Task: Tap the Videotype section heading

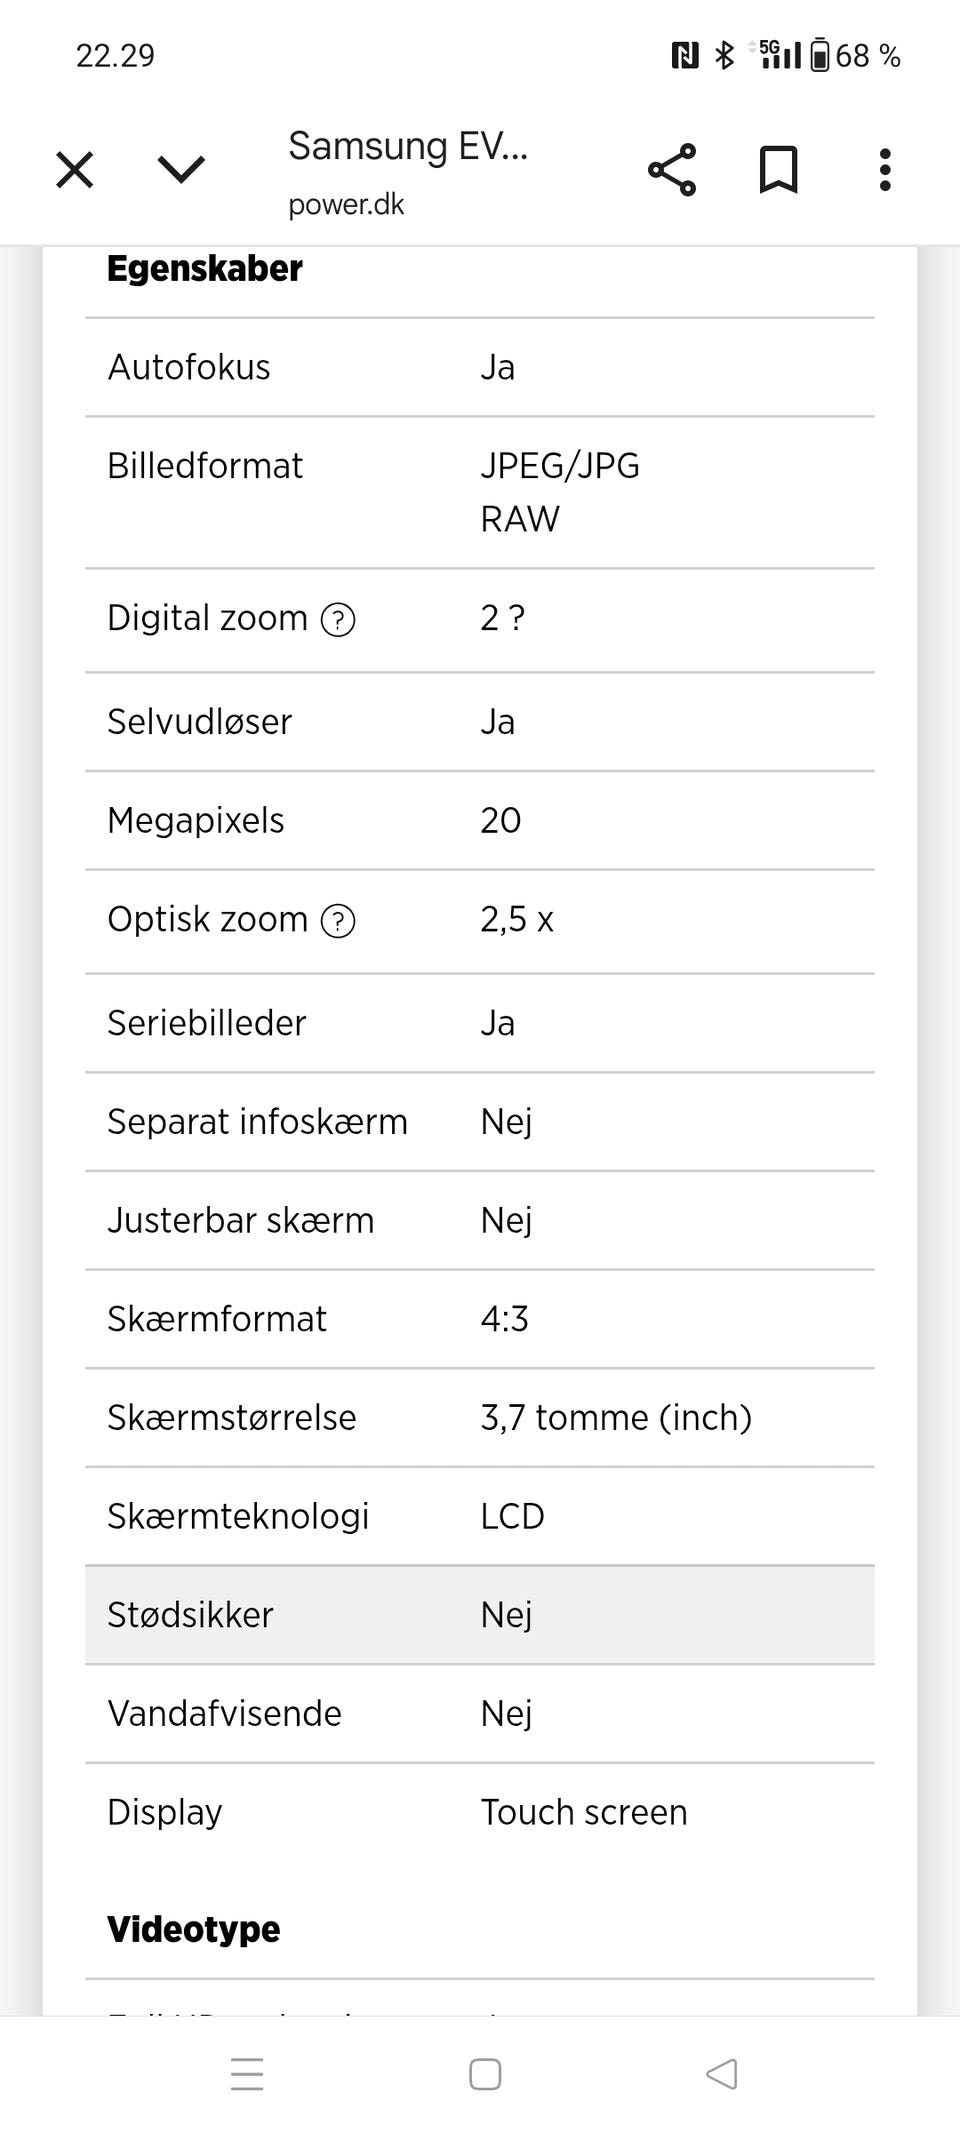Action: click(194, 1929)
